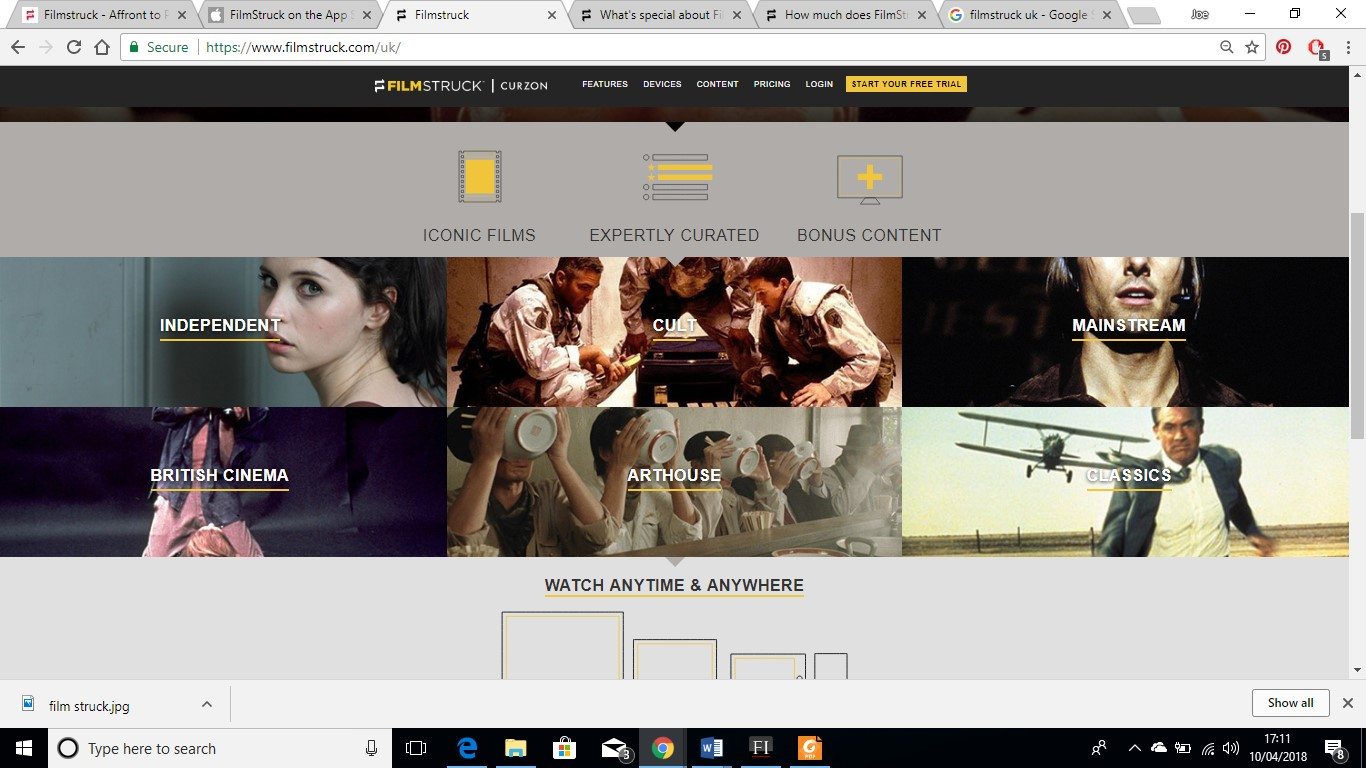Reload the page with the refresh icon
The image size is (1366, 768).
(x=74, y=47)
